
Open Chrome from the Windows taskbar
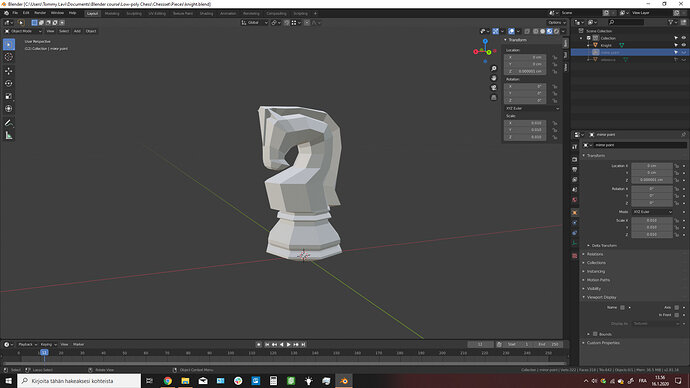coord(168,381)
